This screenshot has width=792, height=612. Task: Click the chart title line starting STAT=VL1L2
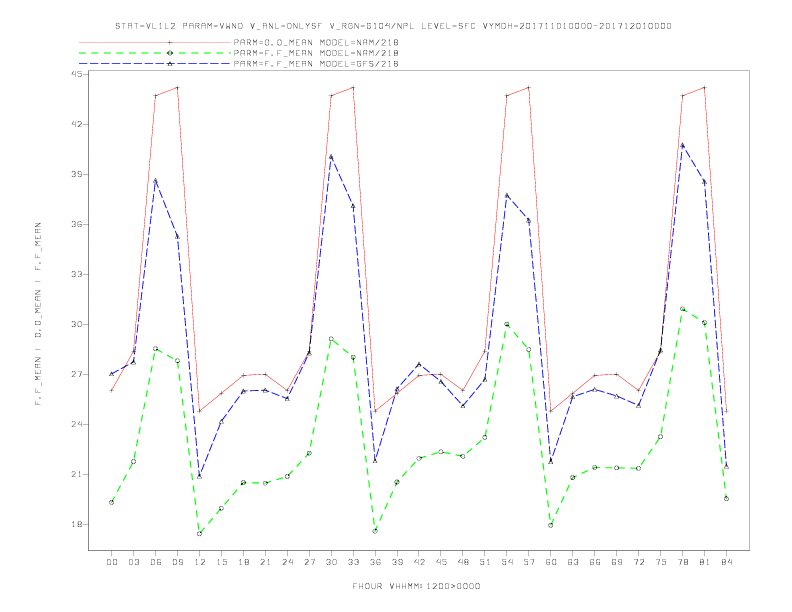(x=393, y=26)
